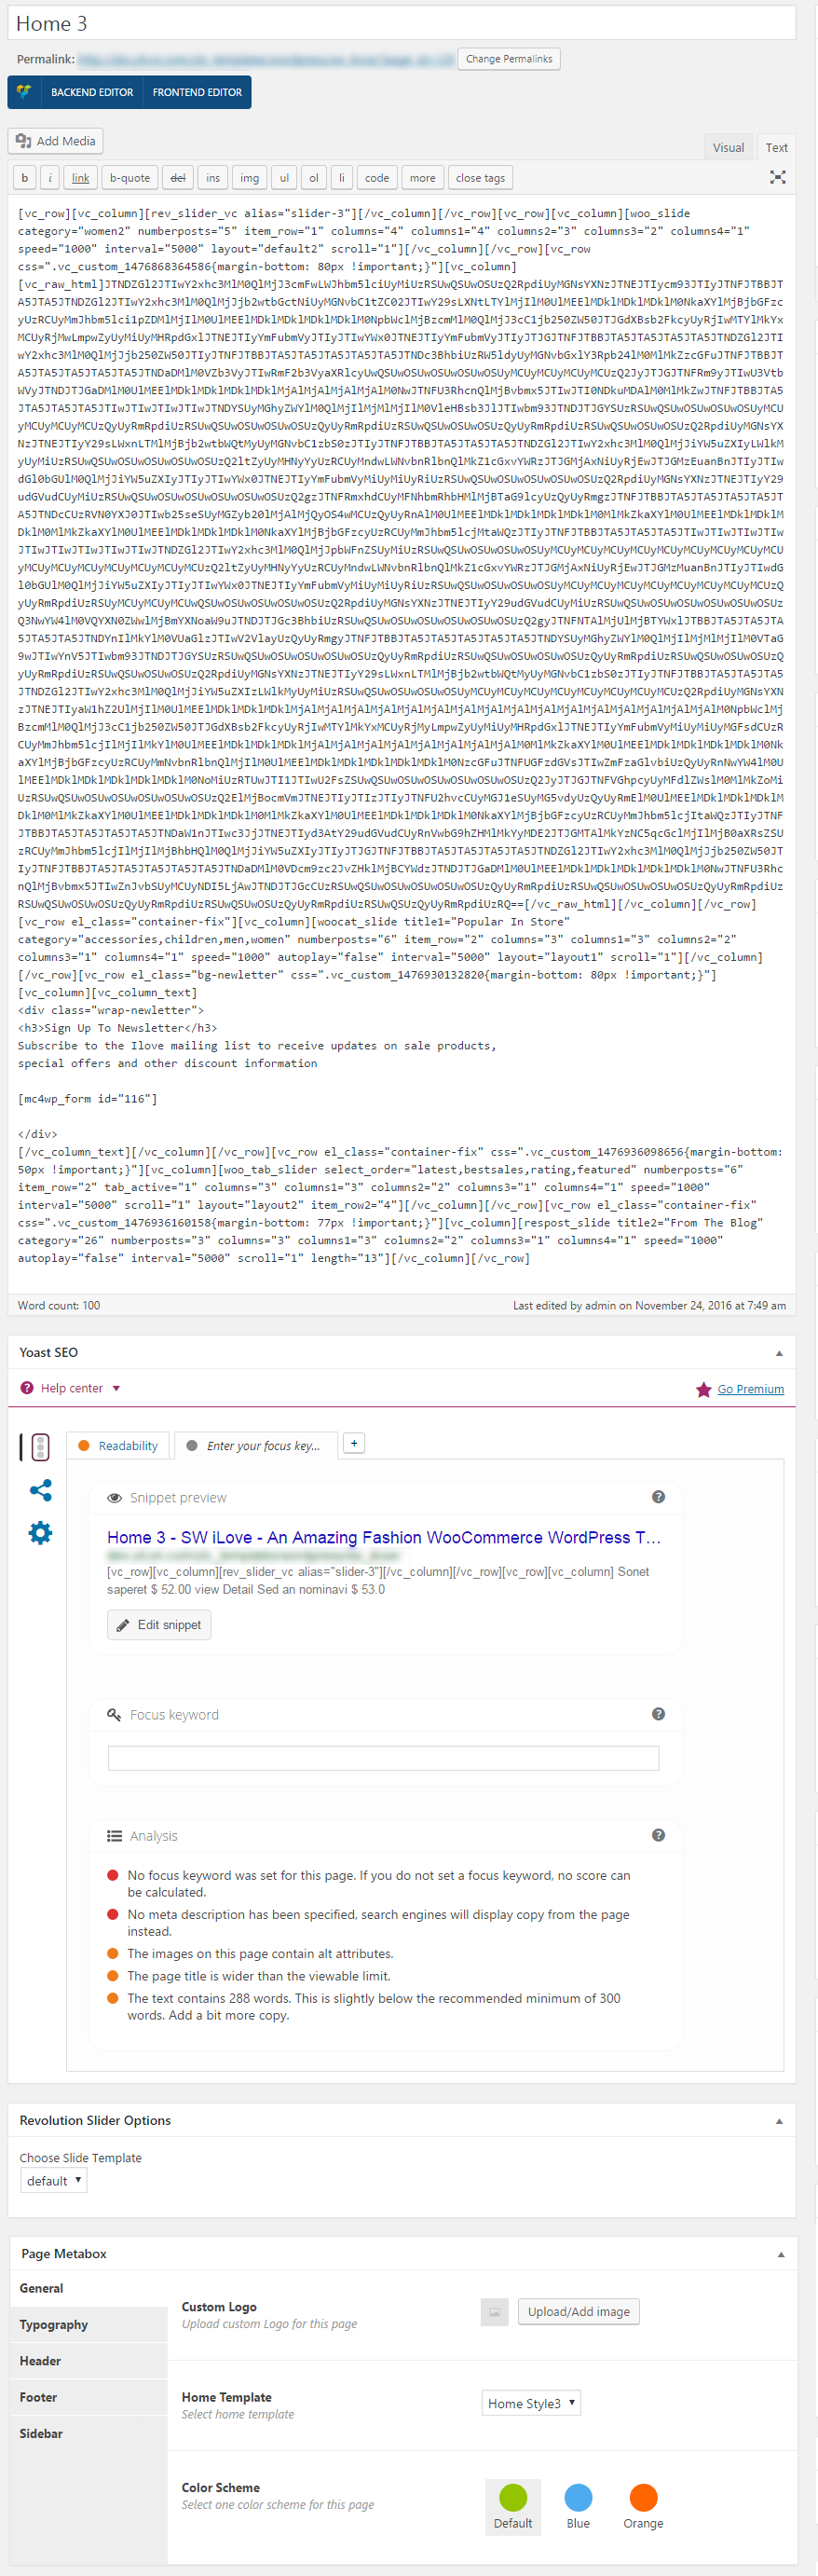
Task: Click the Edit snippet button
Action: tap(159, 1625)
